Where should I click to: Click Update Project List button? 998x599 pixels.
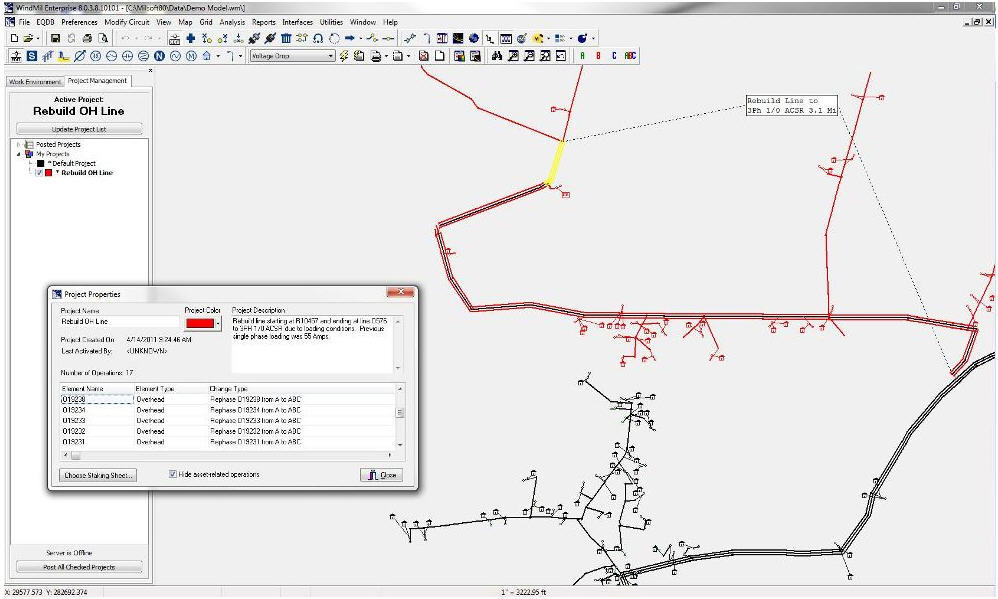pos(79,129)
